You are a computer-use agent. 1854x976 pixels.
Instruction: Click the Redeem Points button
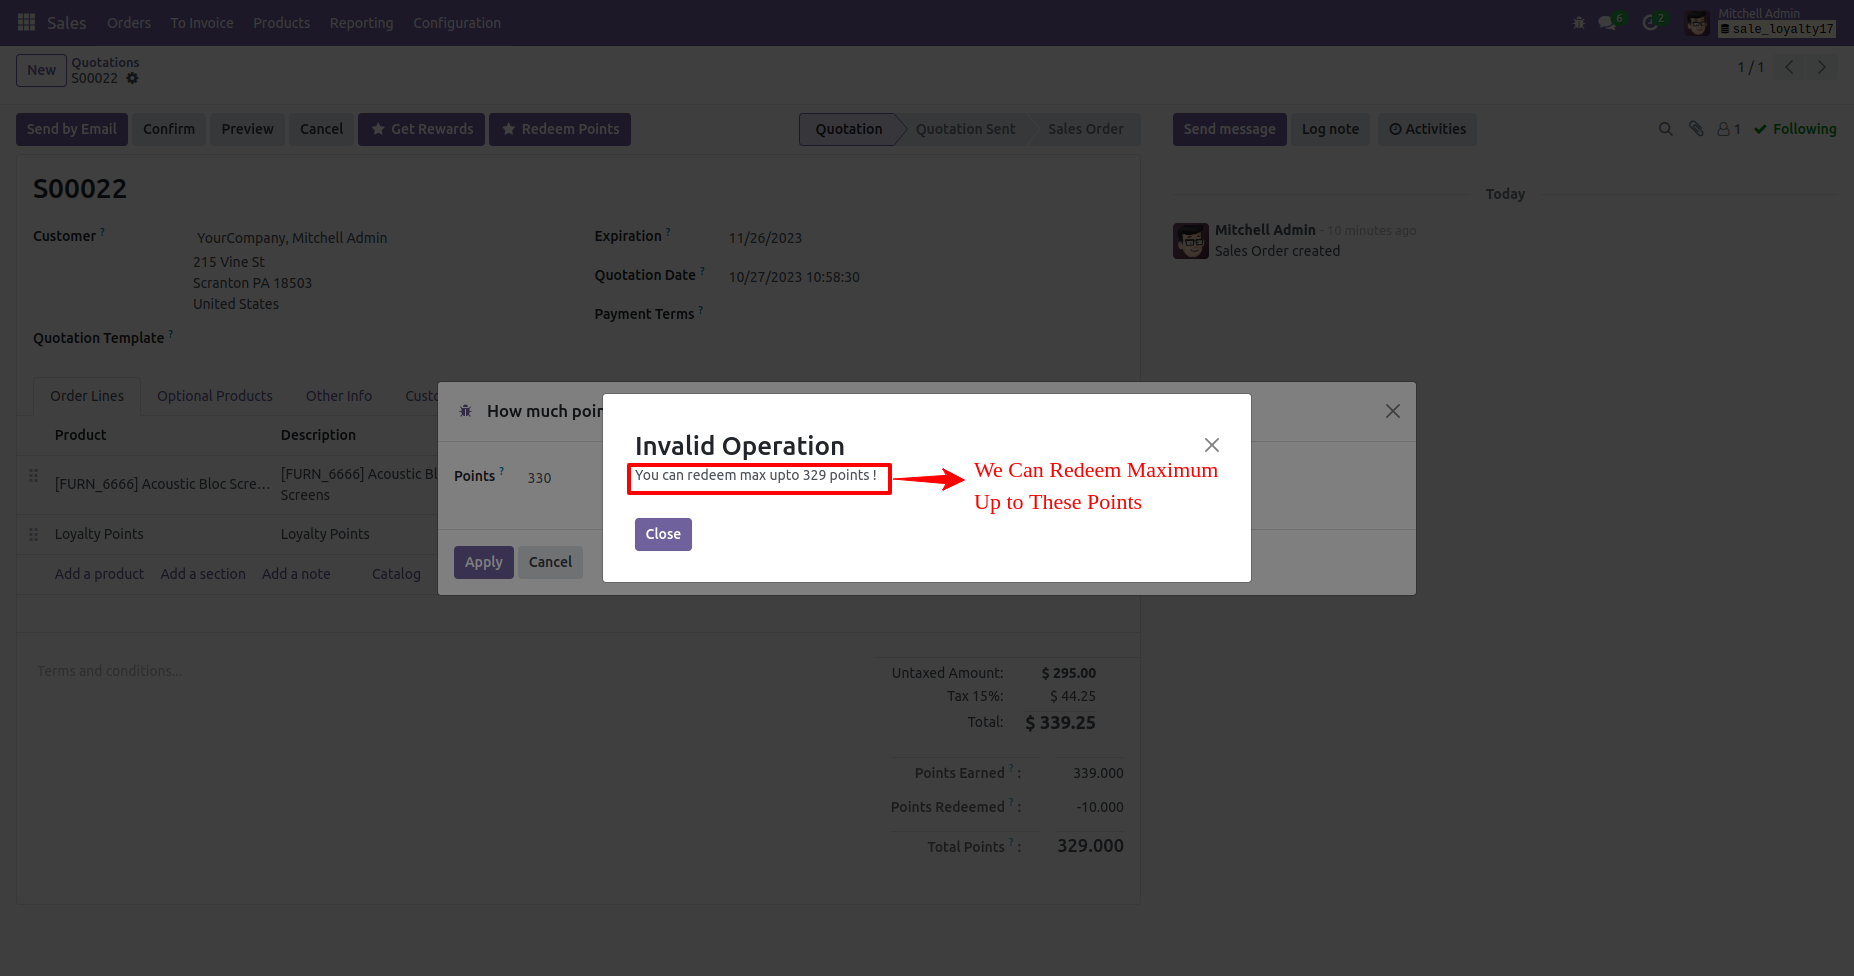560,129
